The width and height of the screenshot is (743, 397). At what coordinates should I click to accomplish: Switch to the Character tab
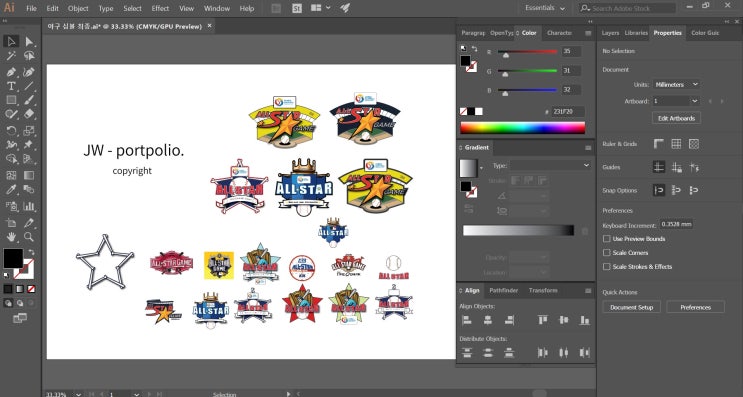coord(559,33)
